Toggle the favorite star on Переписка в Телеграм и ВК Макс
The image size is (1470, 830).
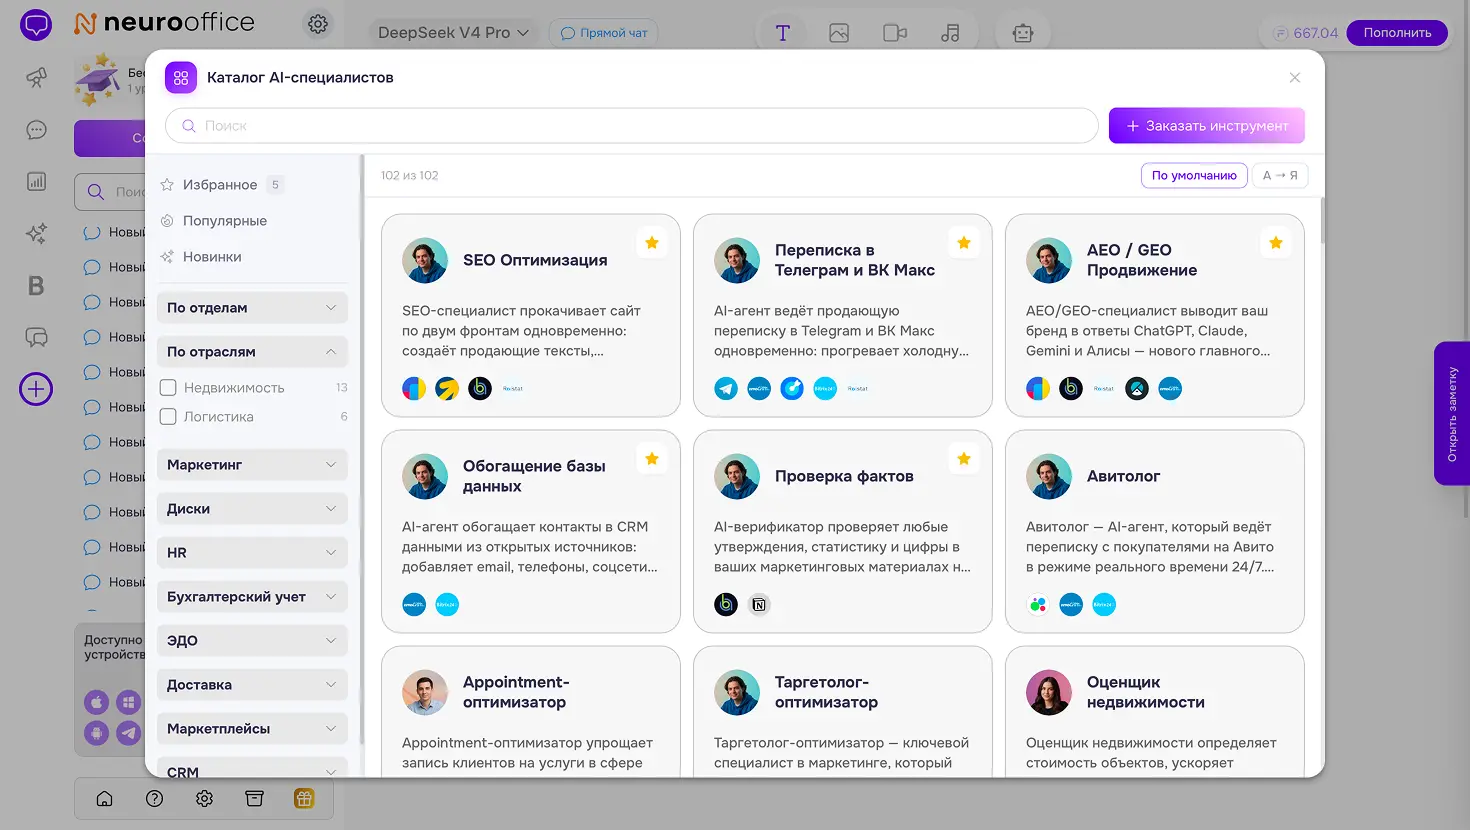pos(964,243)
